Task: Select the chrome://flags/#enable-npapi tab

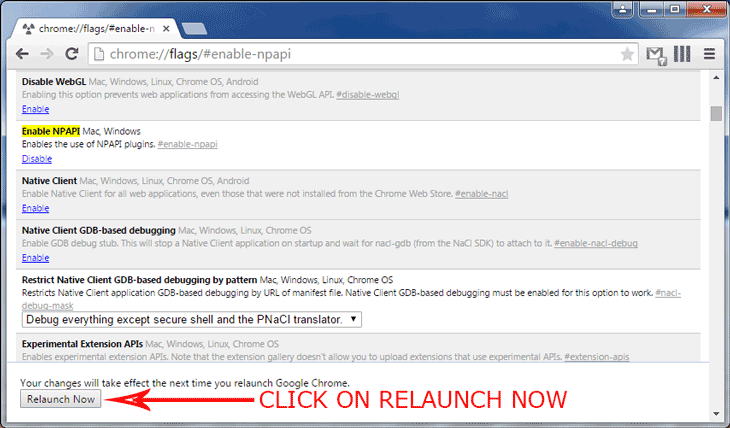Action: tap(95, 29)
